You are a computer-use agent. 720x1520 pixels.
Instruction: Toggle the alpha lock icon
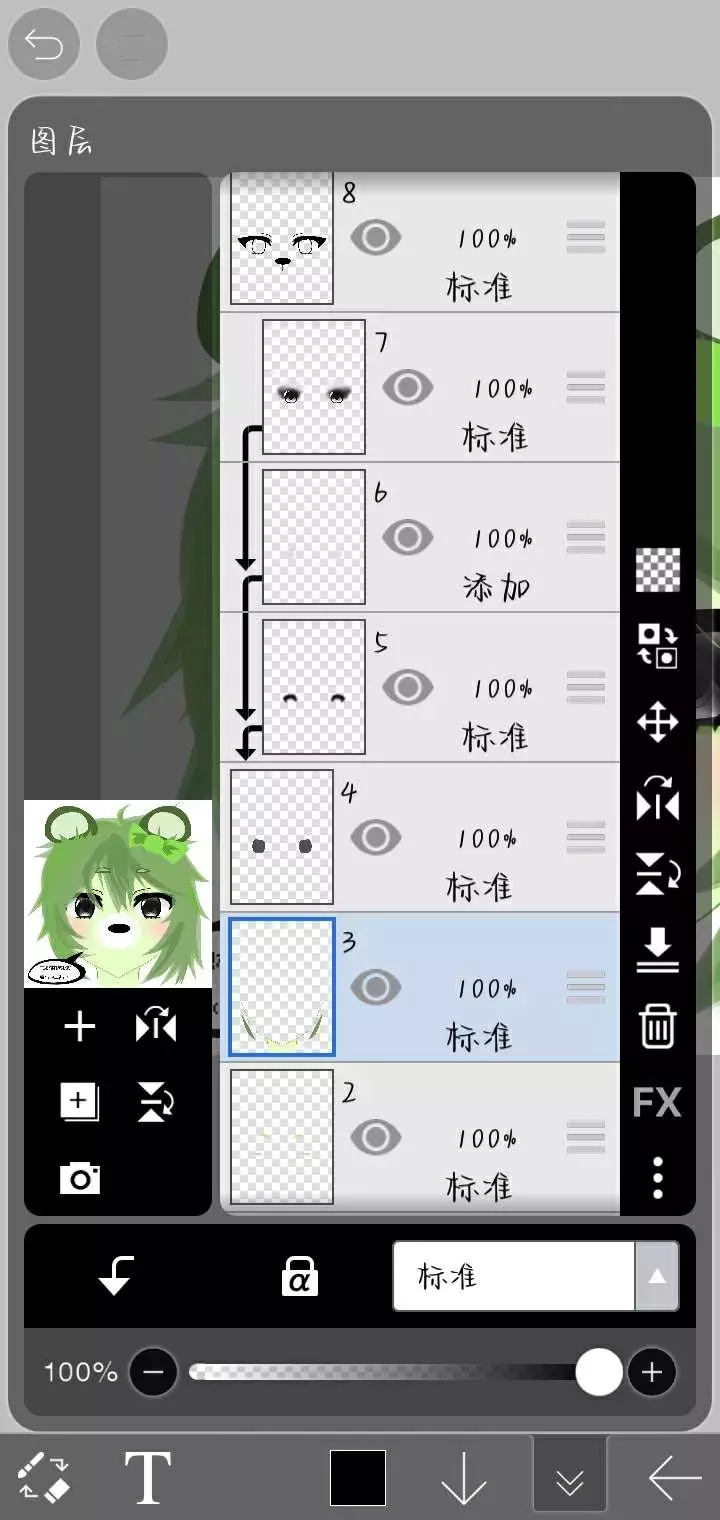pyautogui.click(x=298, y=1277)
